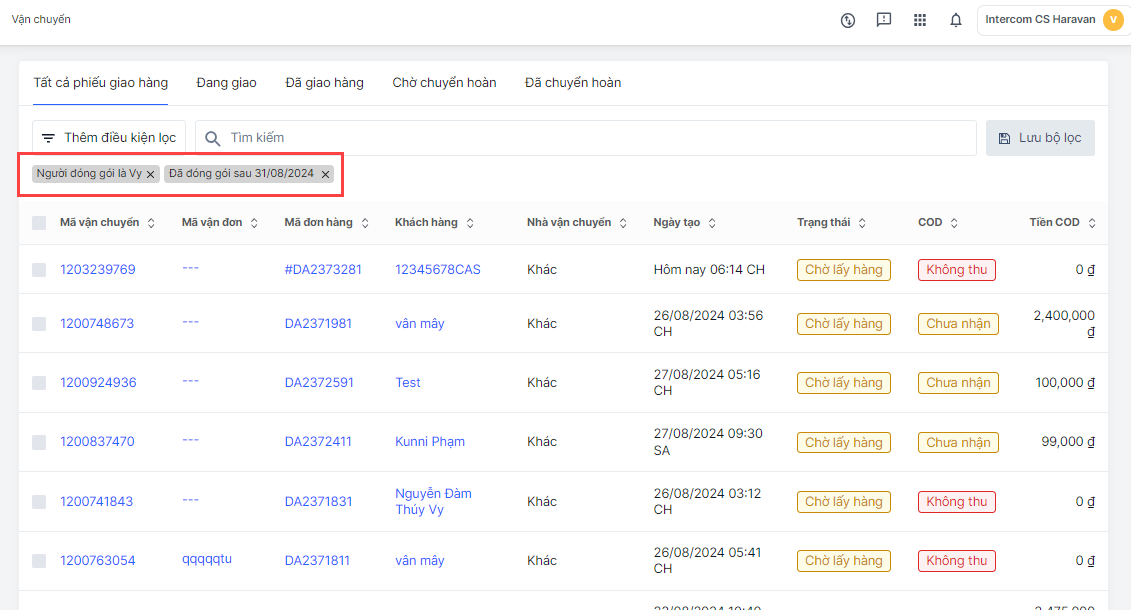Open order link #DA2373281
Image resolution: width=1131 pixels, height=610 pixels.
[x=322, y=270]
